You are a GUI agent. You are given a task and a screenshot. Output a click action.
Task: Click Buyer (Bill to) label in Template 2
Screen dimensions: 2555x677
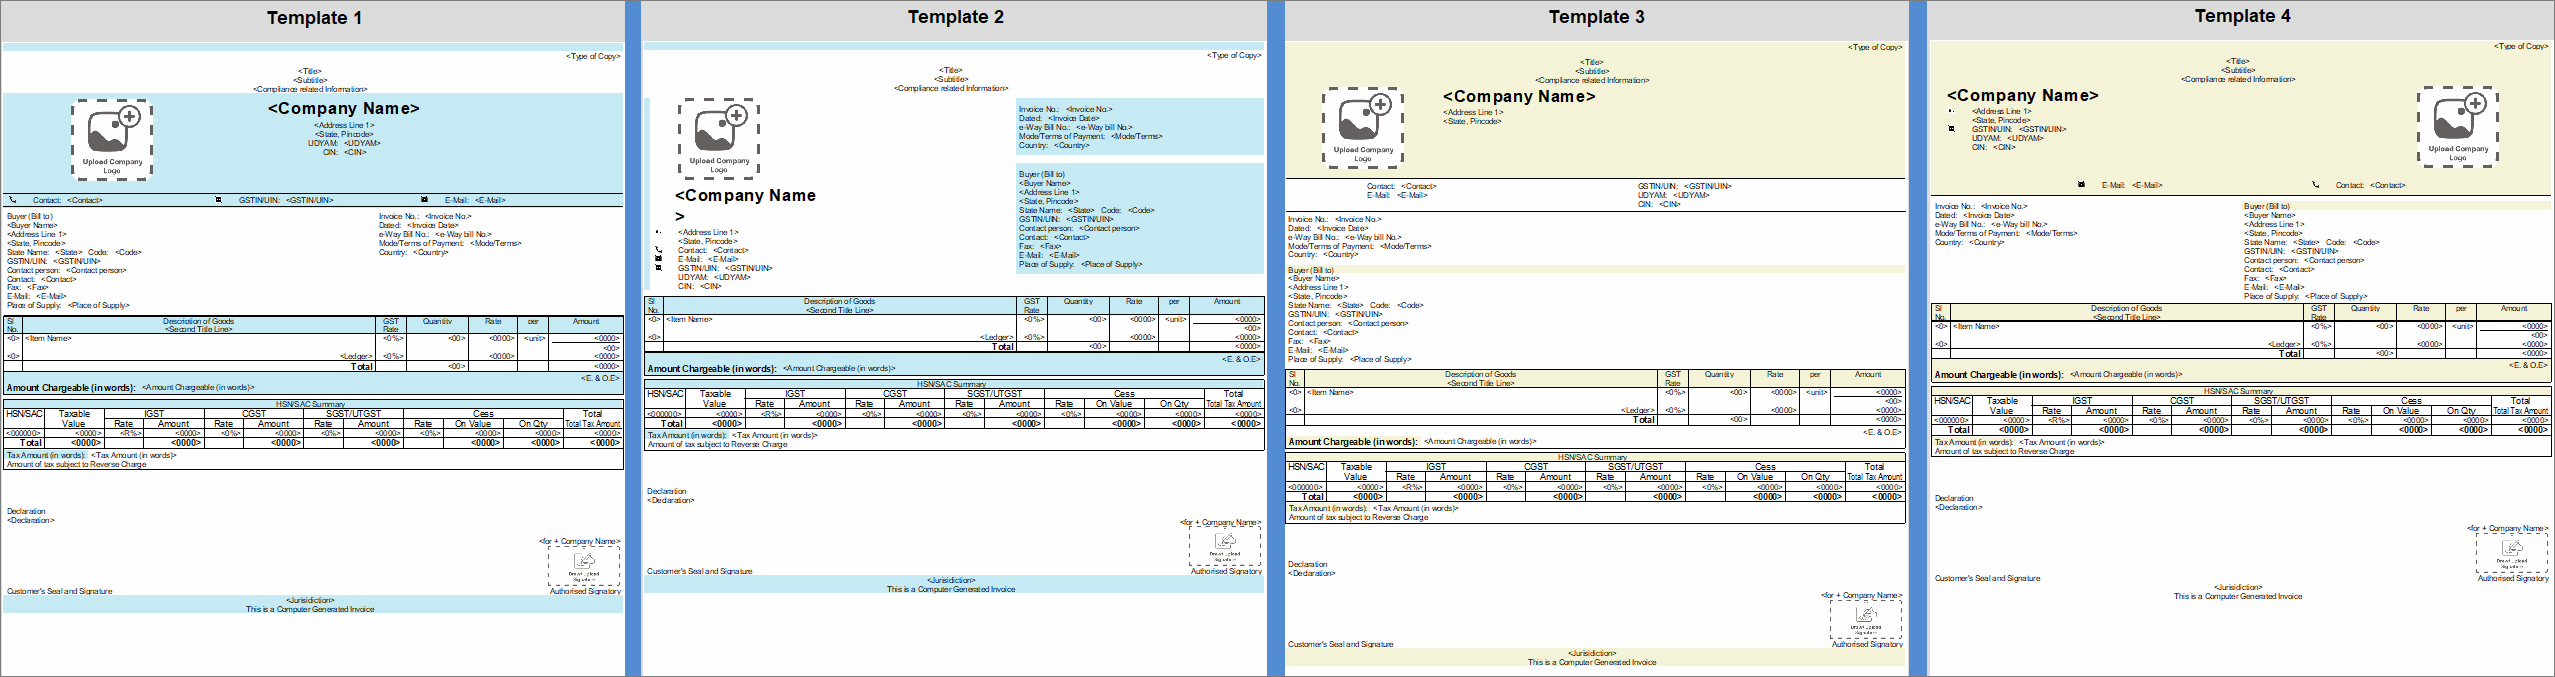coord(1042,174)
